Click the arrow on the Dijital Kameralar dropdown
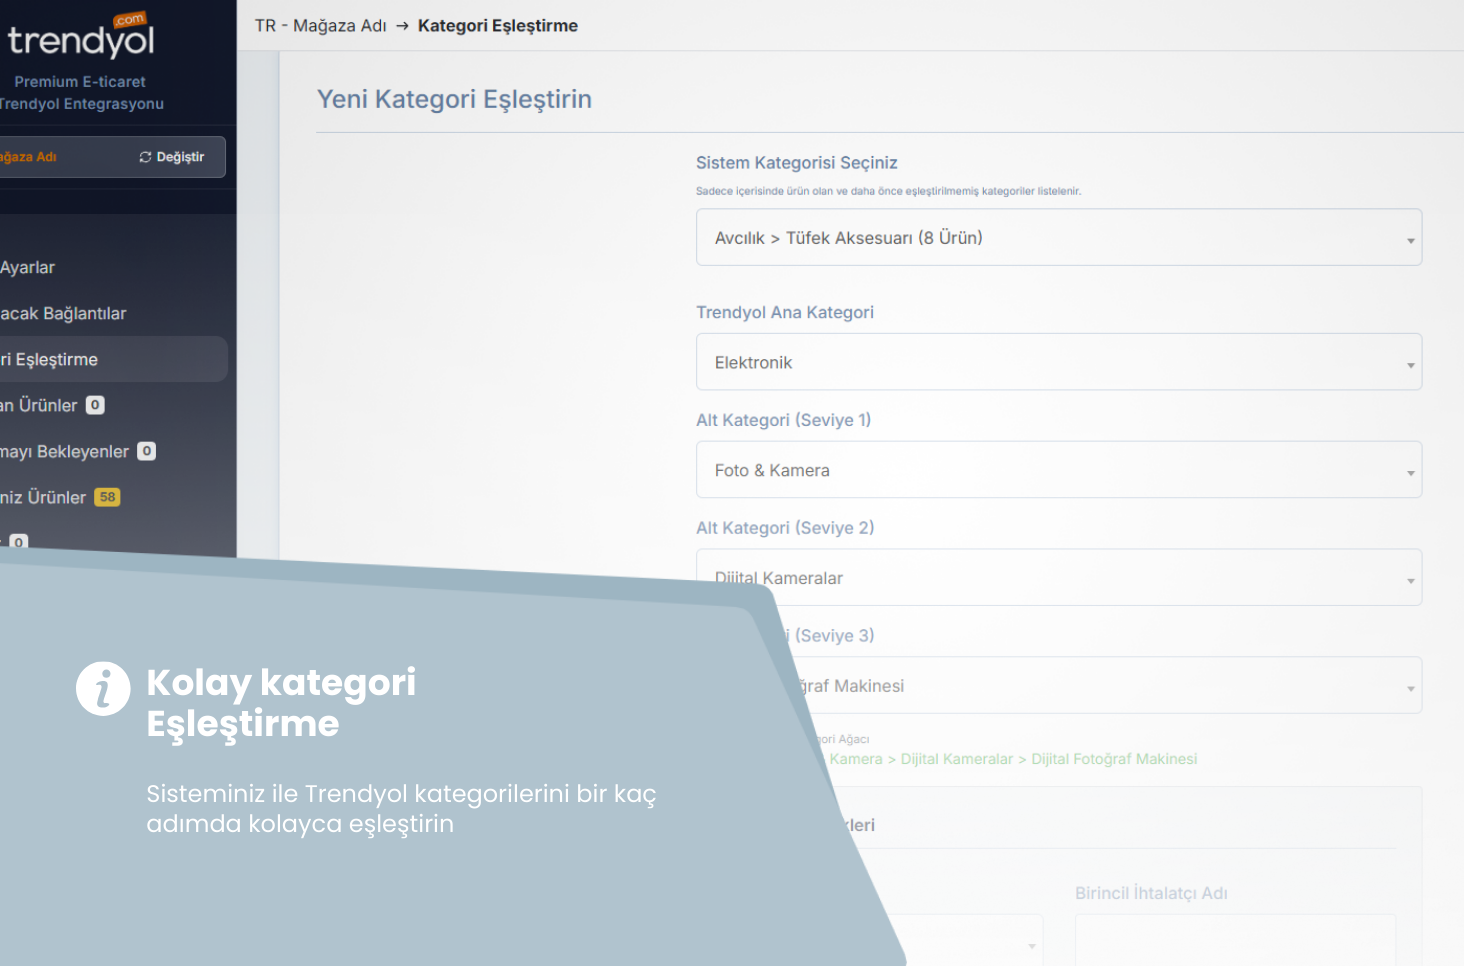Screen dimensions: 1464x966 1410,579
